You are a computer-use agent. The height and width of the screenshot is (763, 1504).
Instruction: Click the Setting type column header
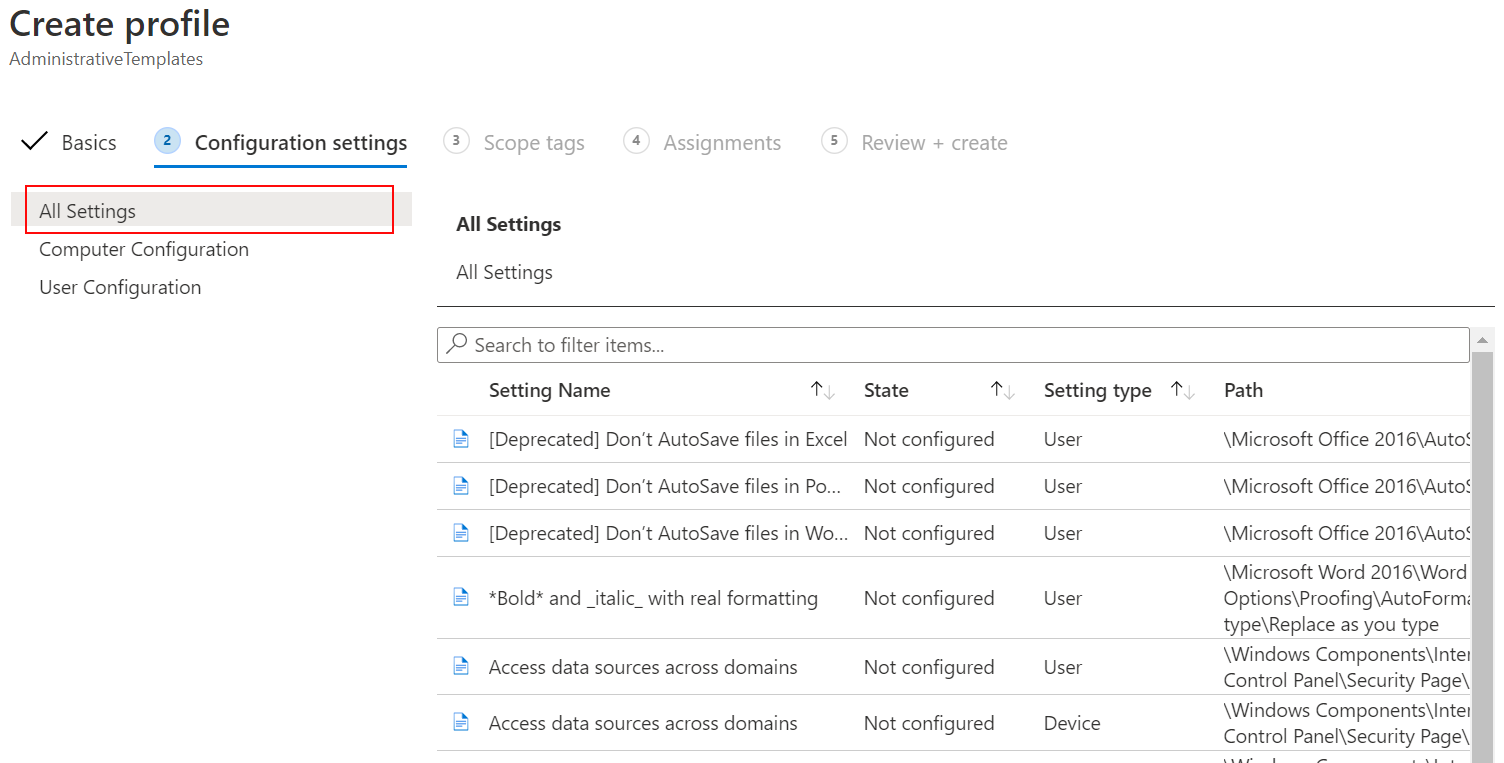point(1097,391)
